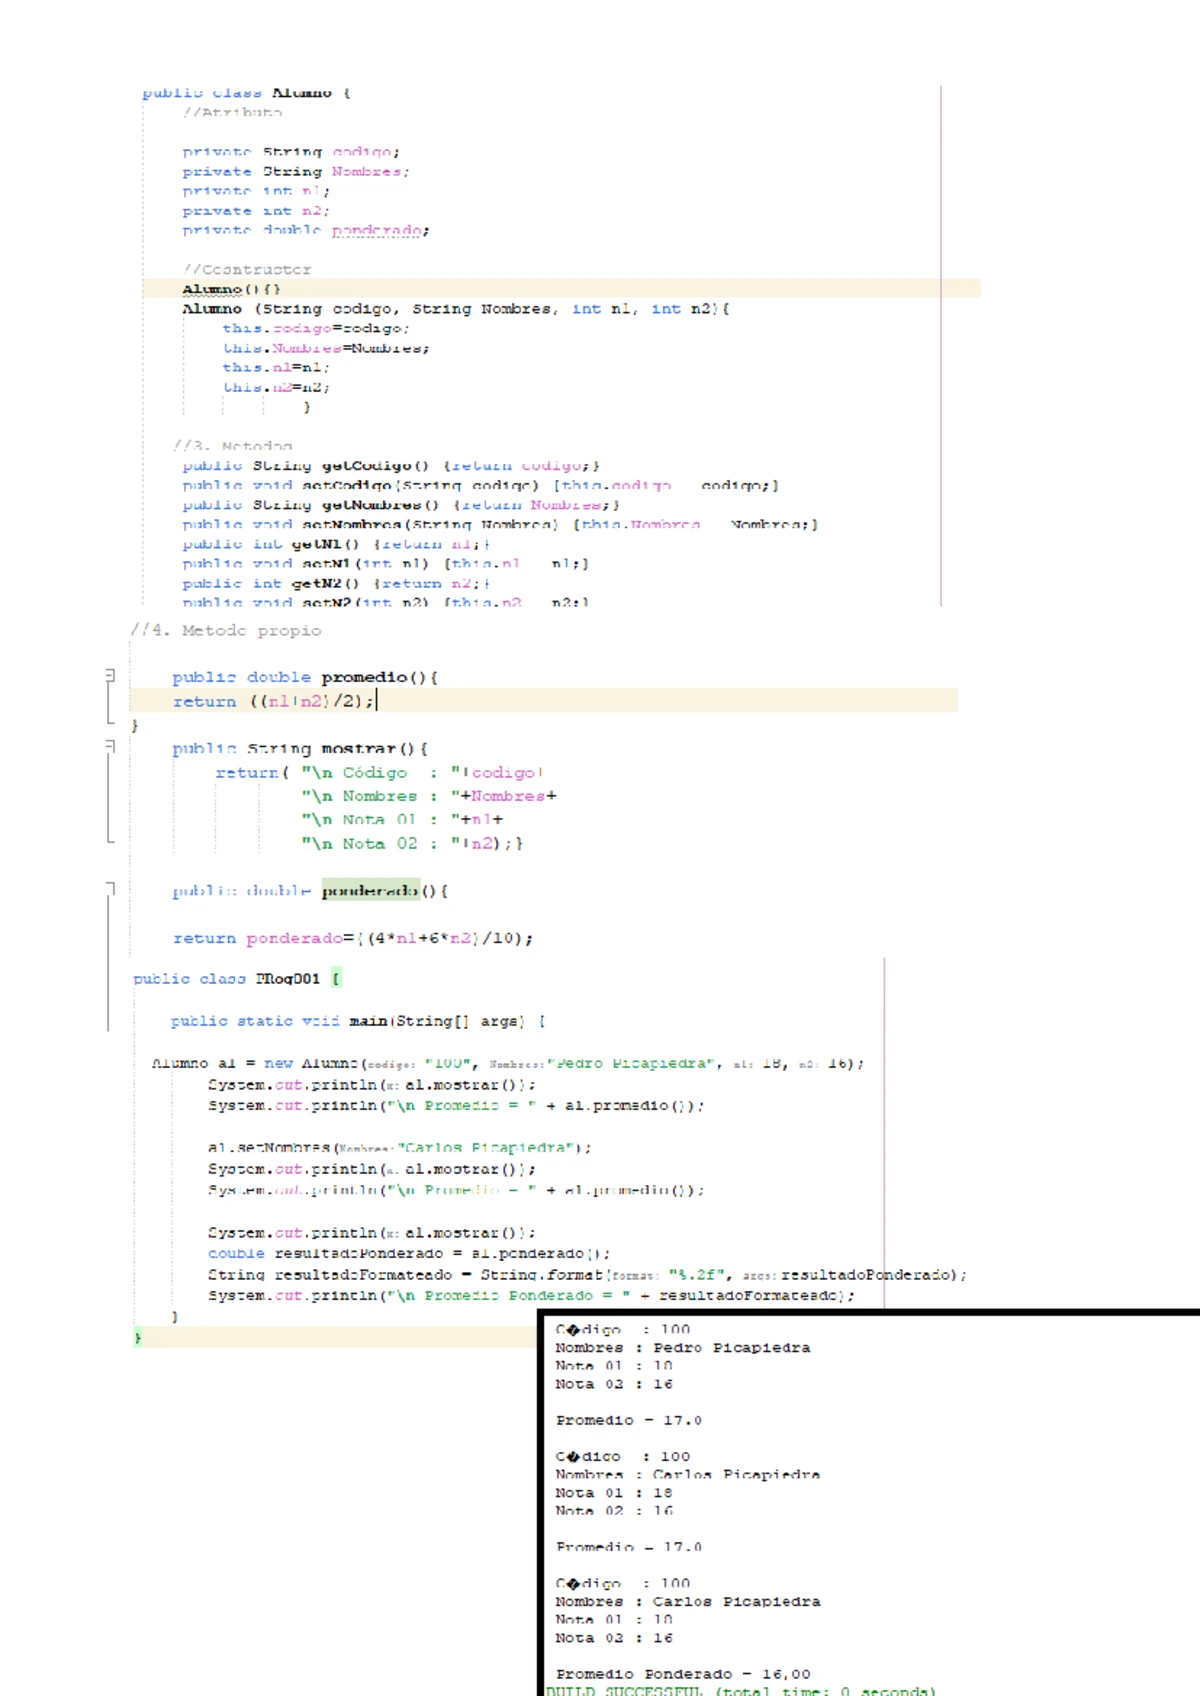Click the 'Alumno a1 = new Alumno(...)' instantiation line
Screen dimensions: 1200x1696
coord(508,1064)
